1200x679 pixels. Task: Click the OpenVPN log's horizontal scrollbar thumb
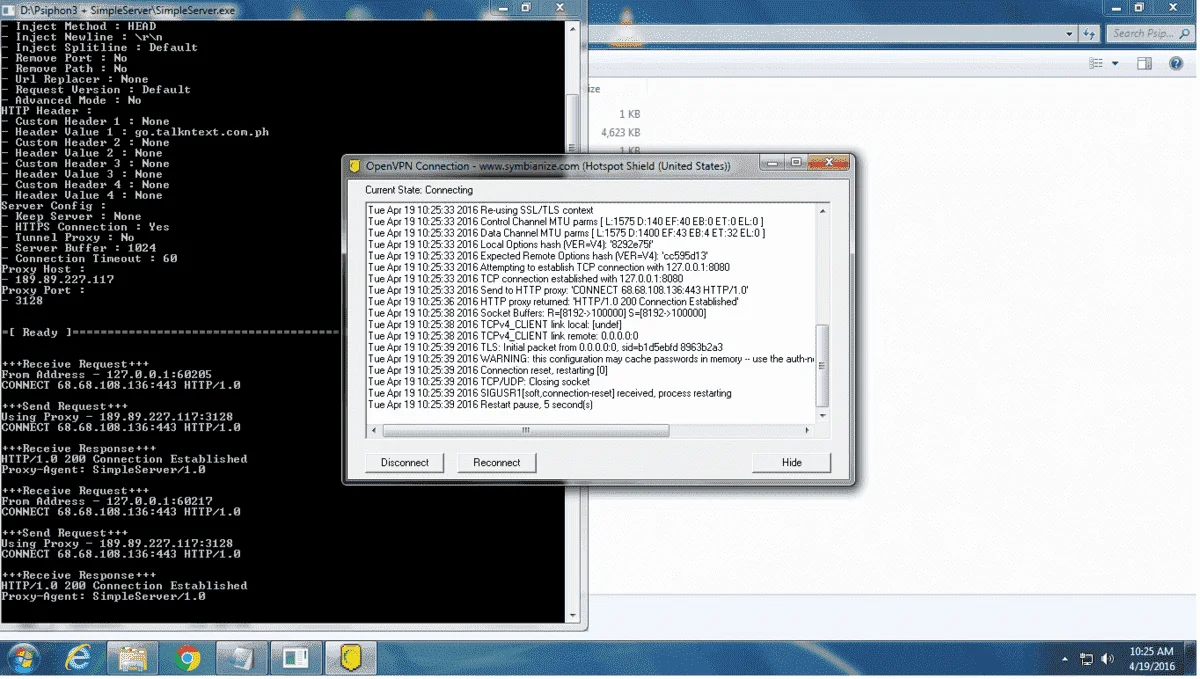click(x=525, y=431)
